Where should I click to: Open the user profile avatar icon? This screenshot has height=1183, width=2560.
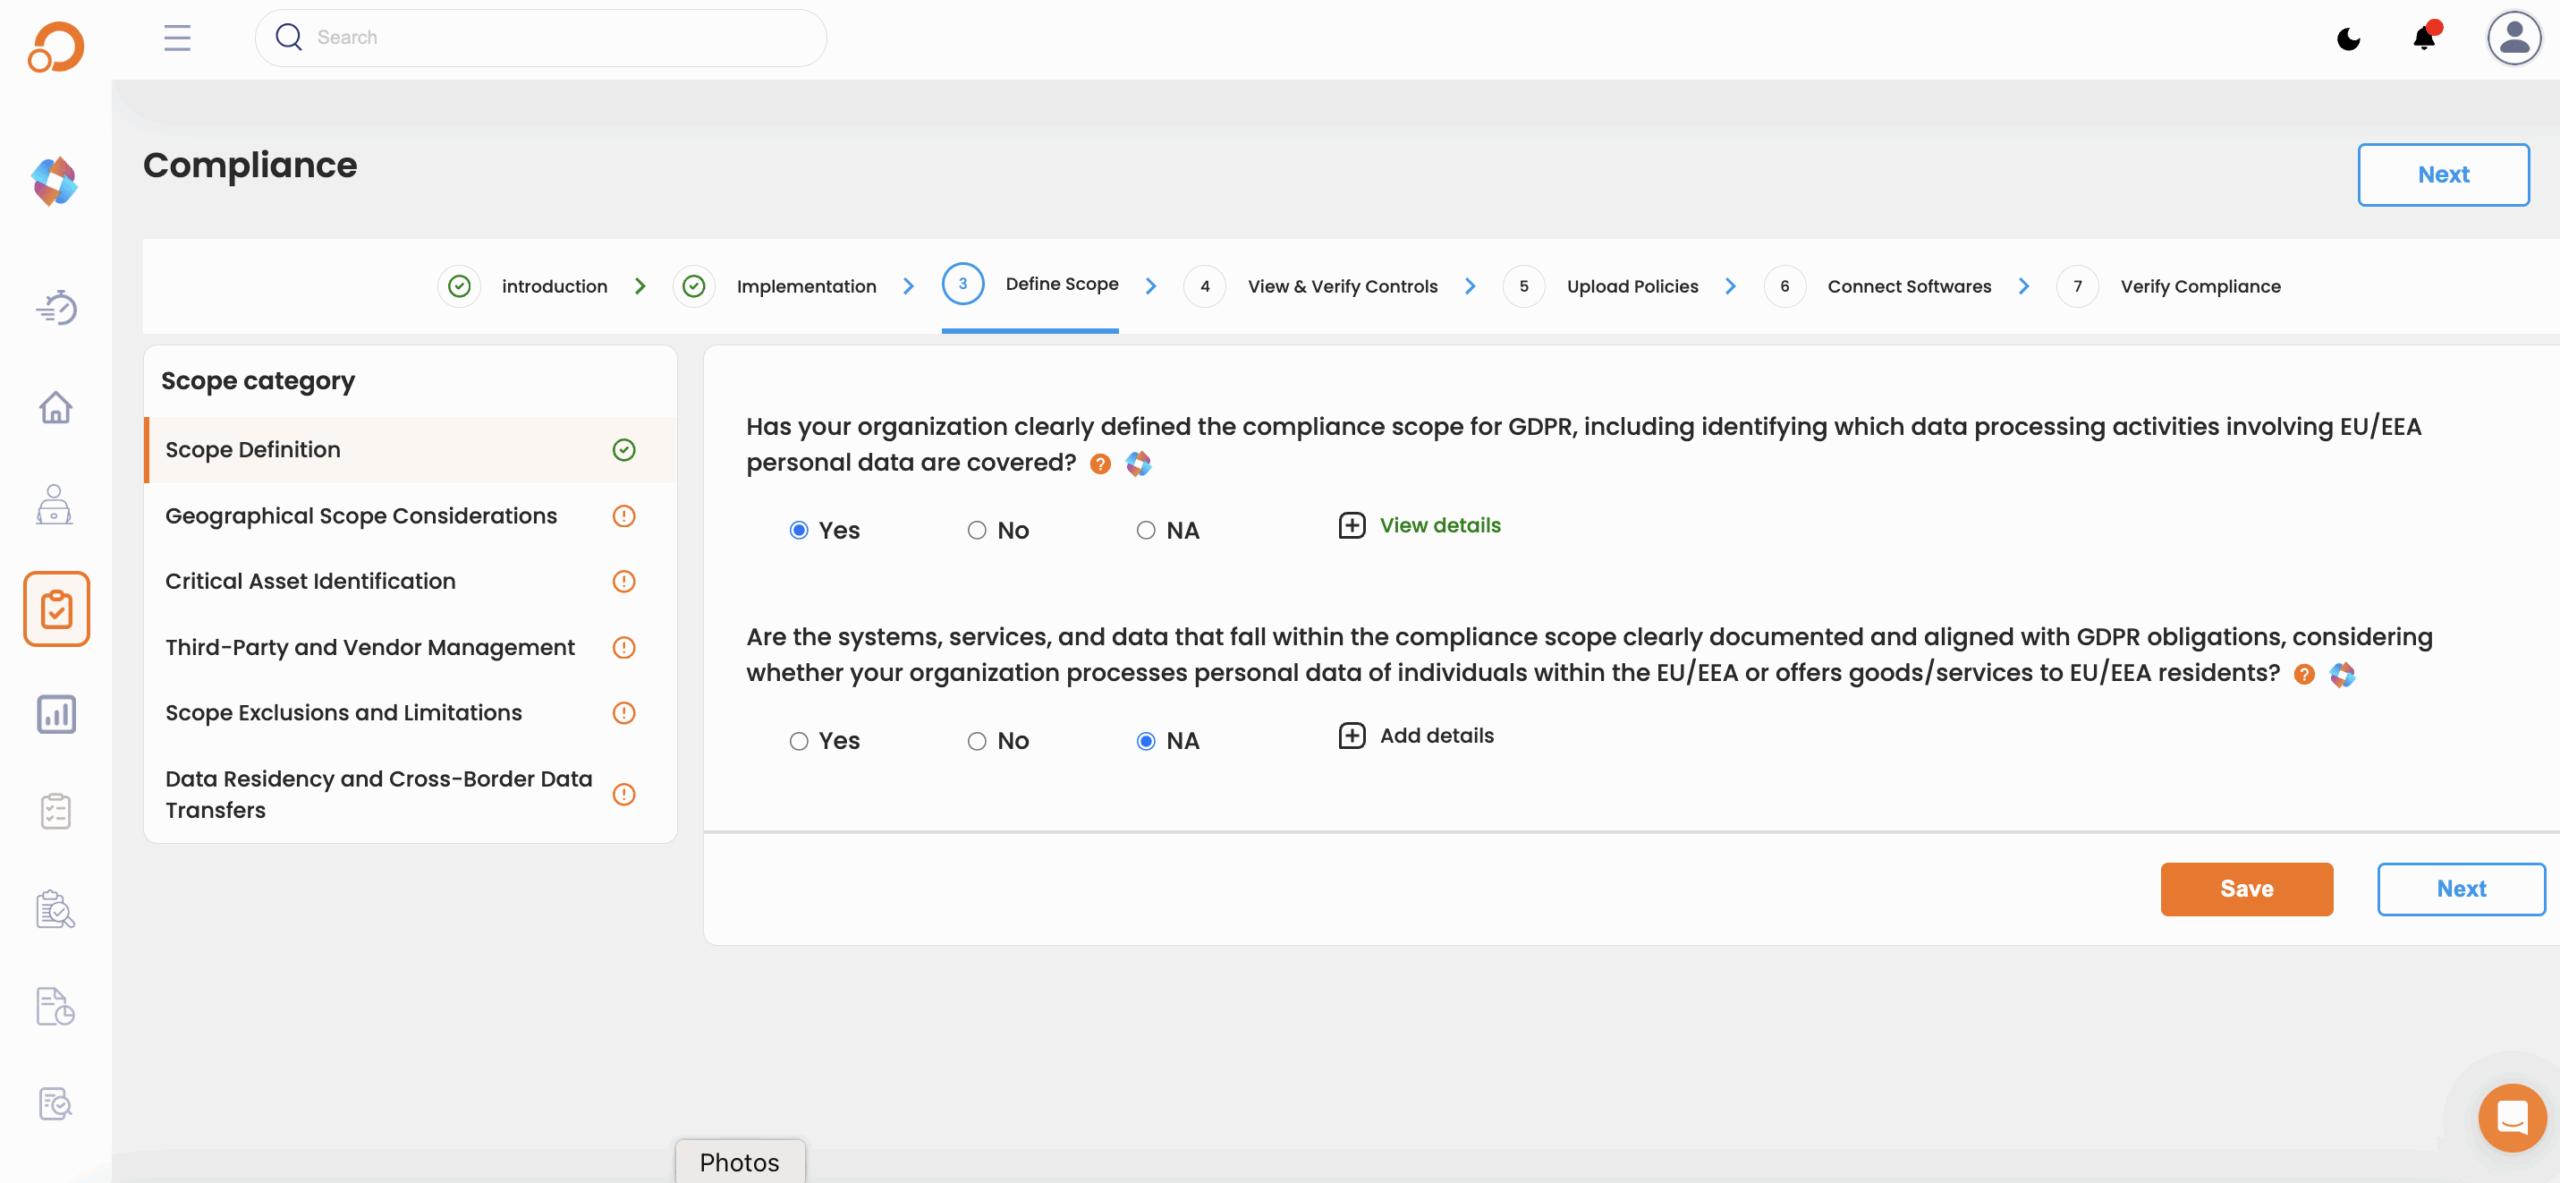[x=2514, y=37]
